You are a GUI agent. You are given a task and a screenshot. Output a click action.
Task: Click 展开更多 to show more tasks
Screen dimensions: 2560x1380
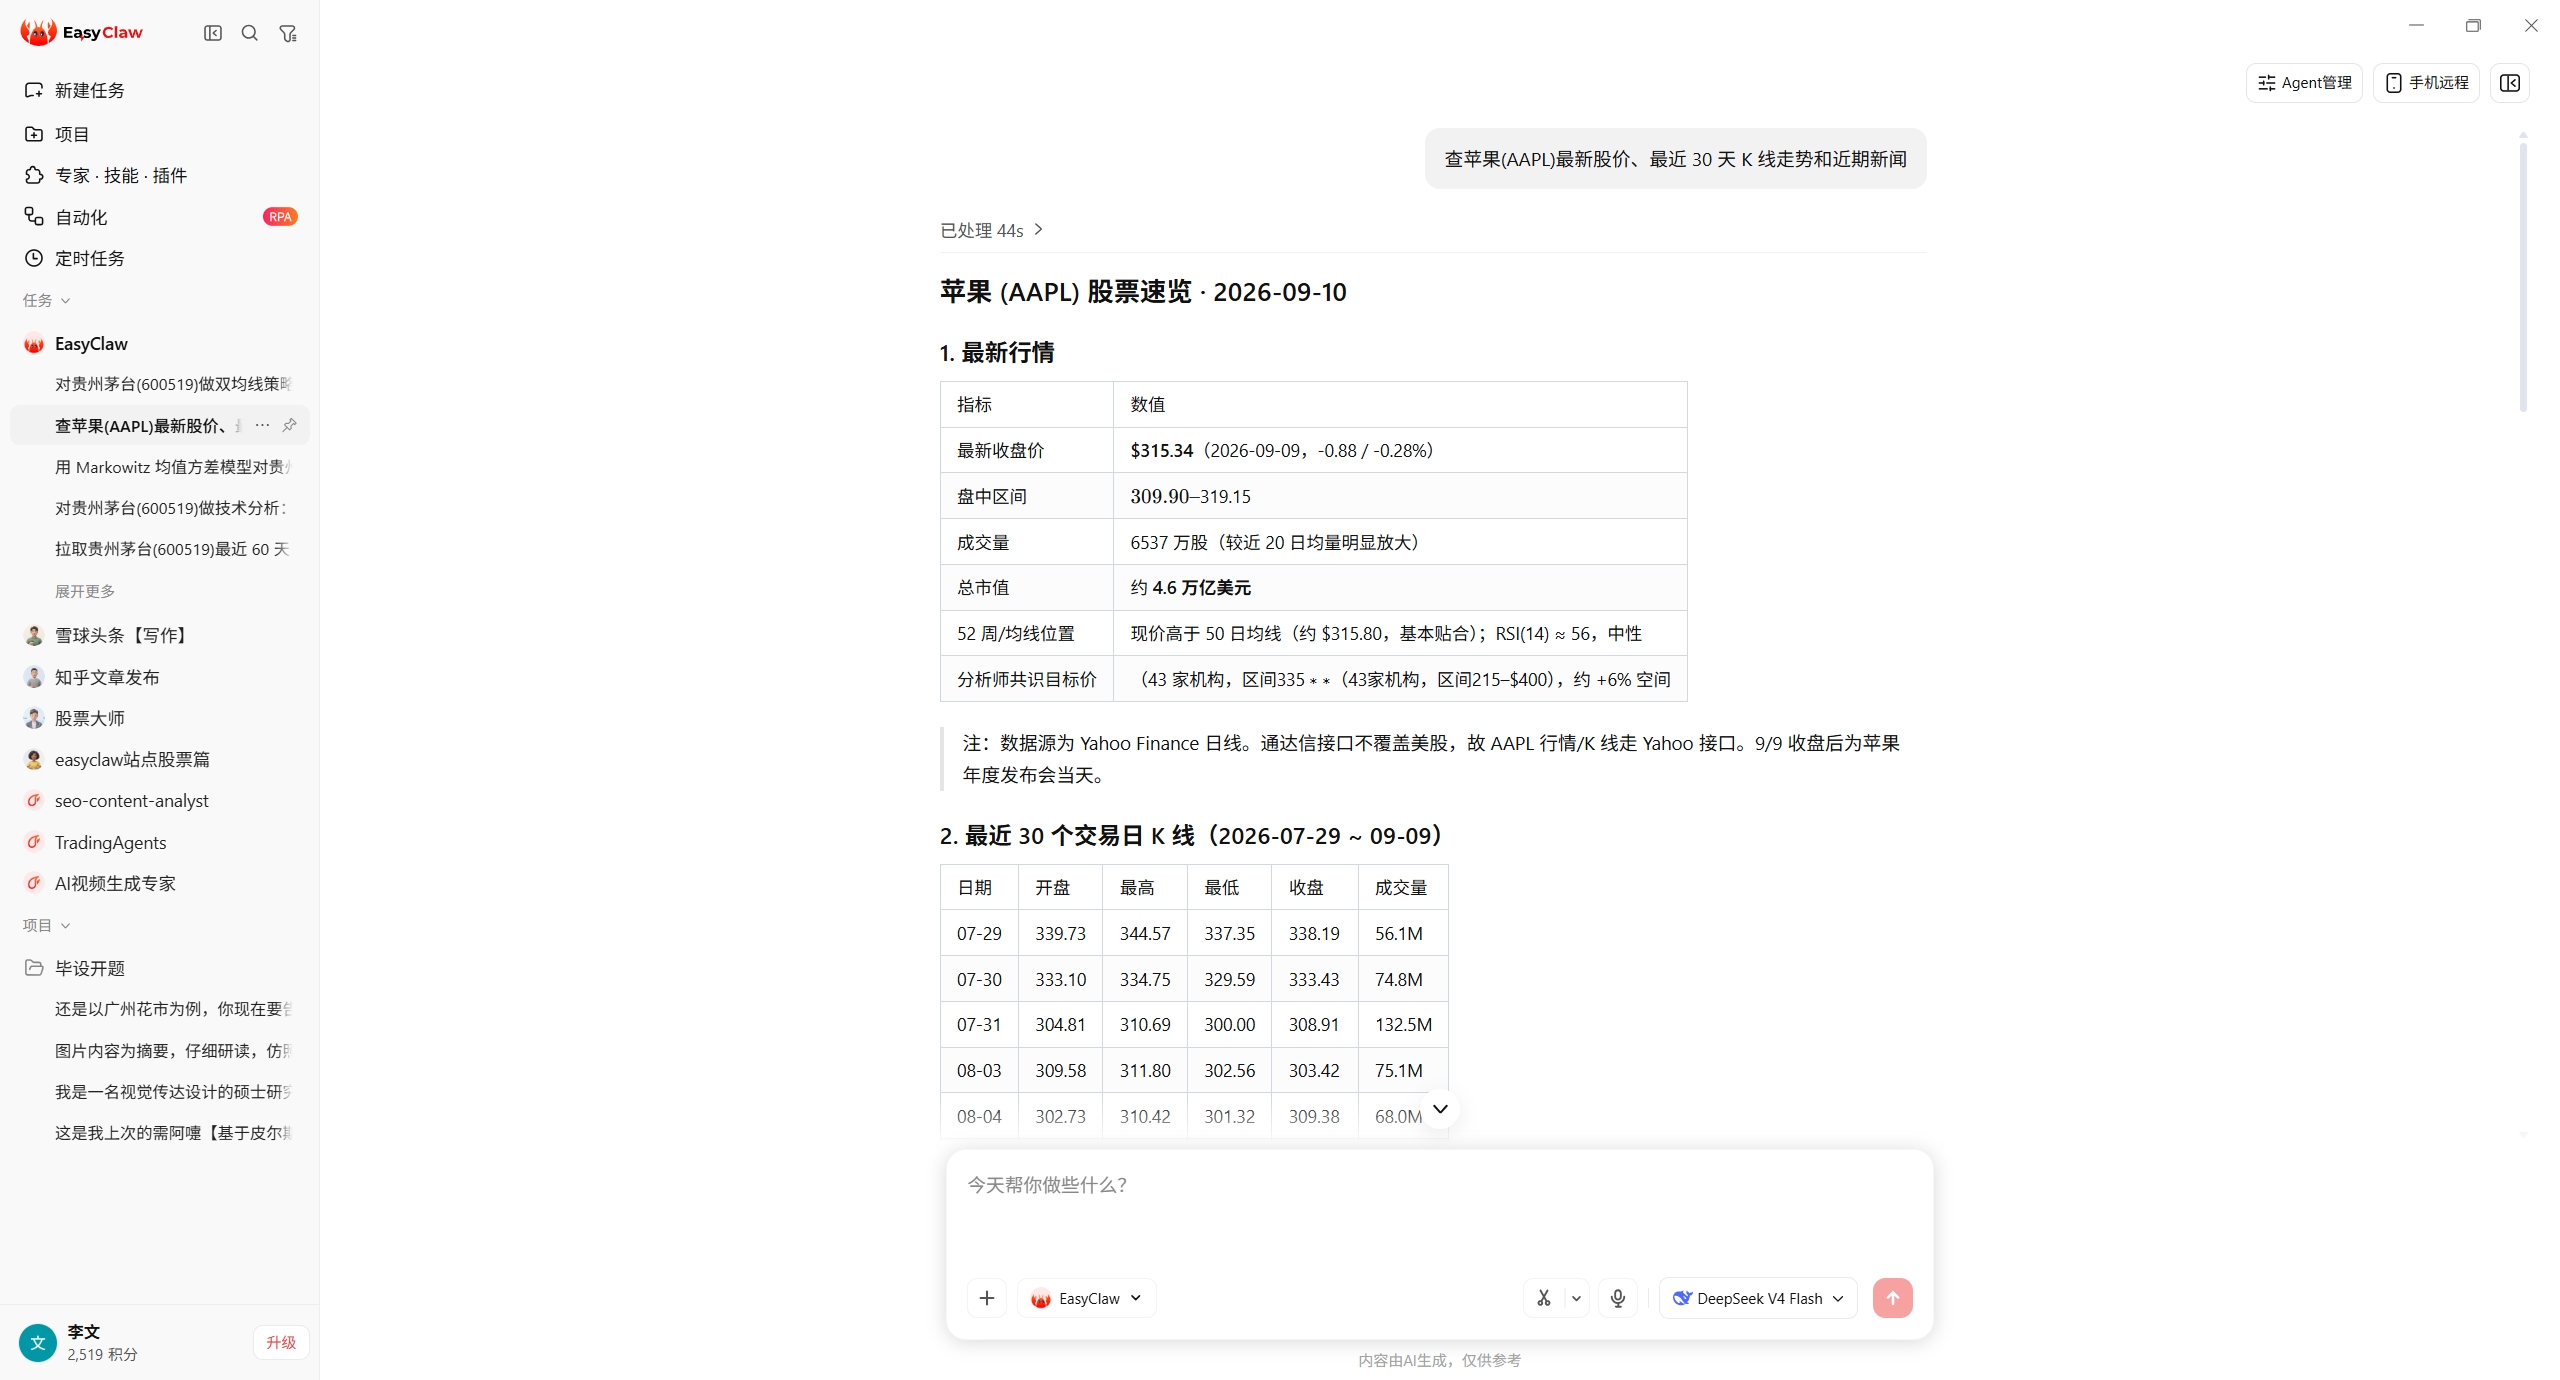coord(85,591)
